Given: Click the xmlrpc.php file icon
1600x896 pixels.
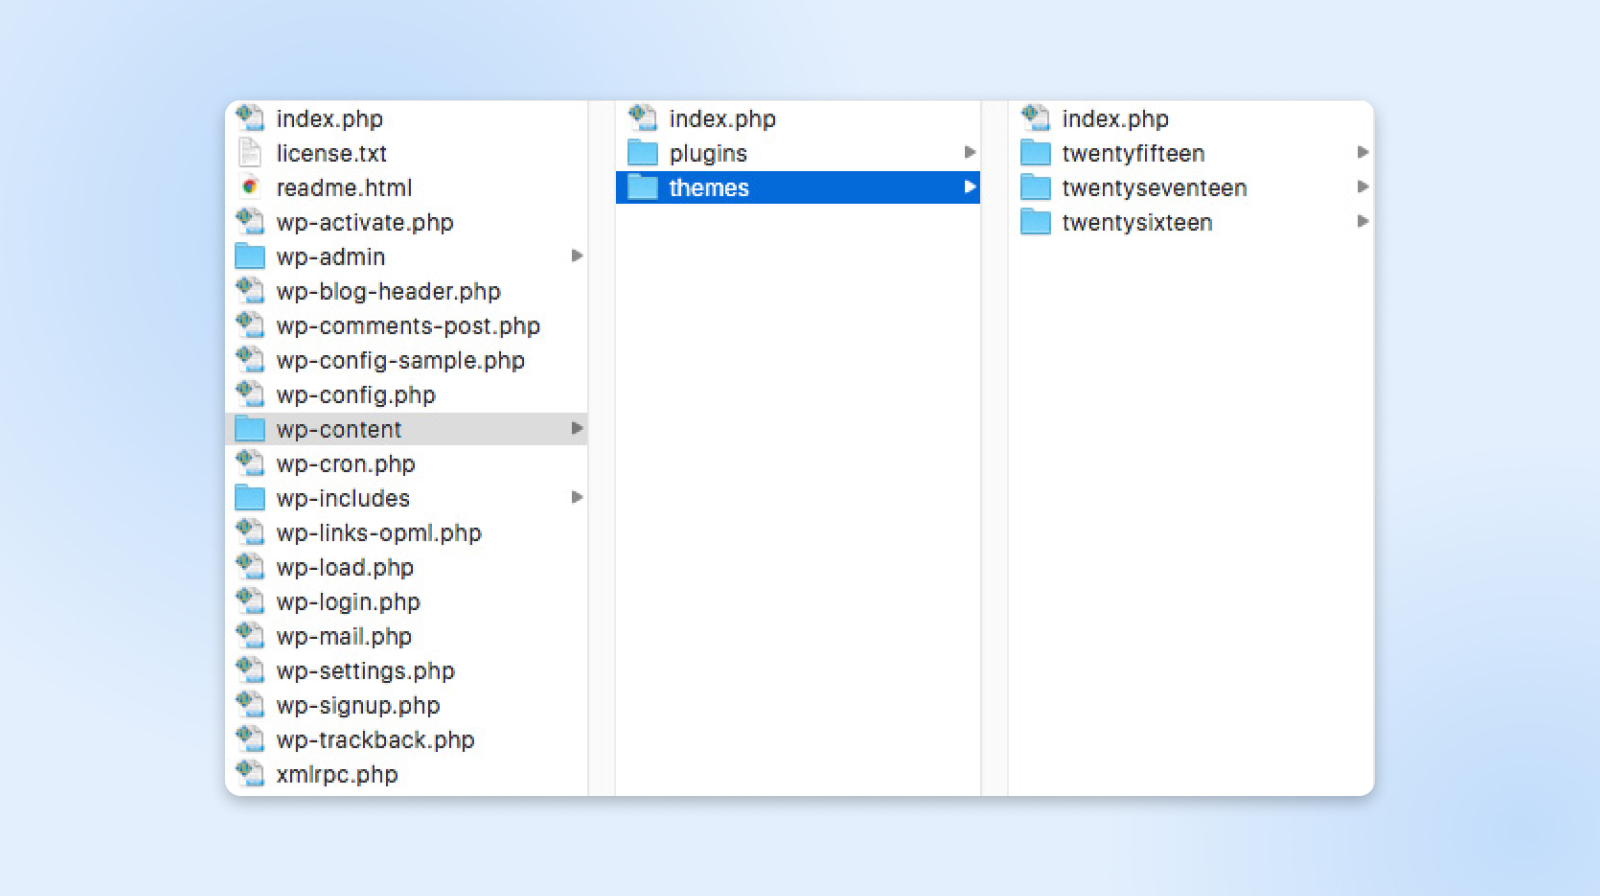Looking at the screenshot, I should (249, 774).
